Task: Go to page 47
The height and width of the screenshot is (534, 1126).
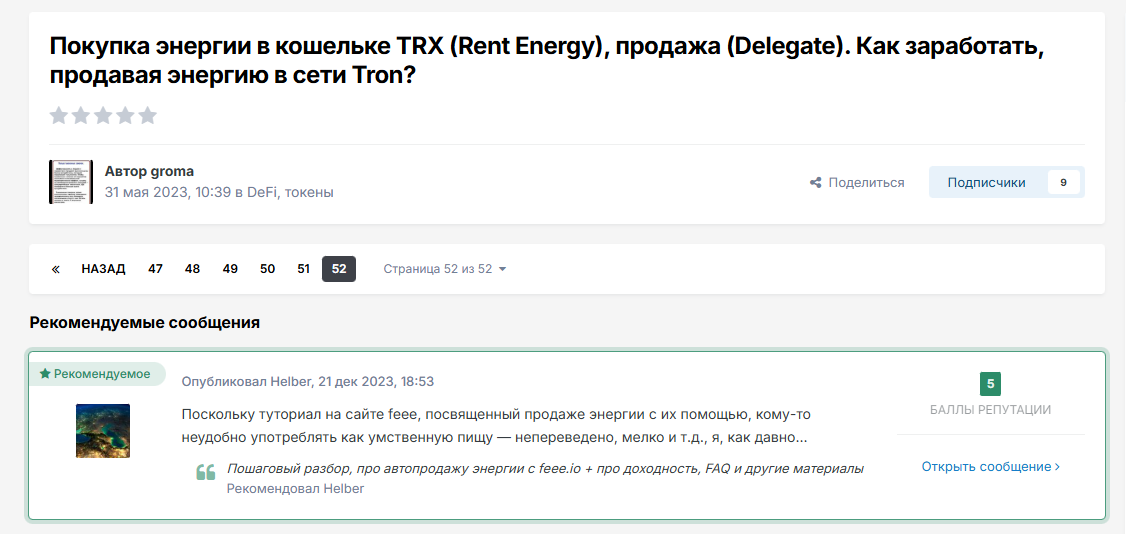Action: click(x=155, y=269)
